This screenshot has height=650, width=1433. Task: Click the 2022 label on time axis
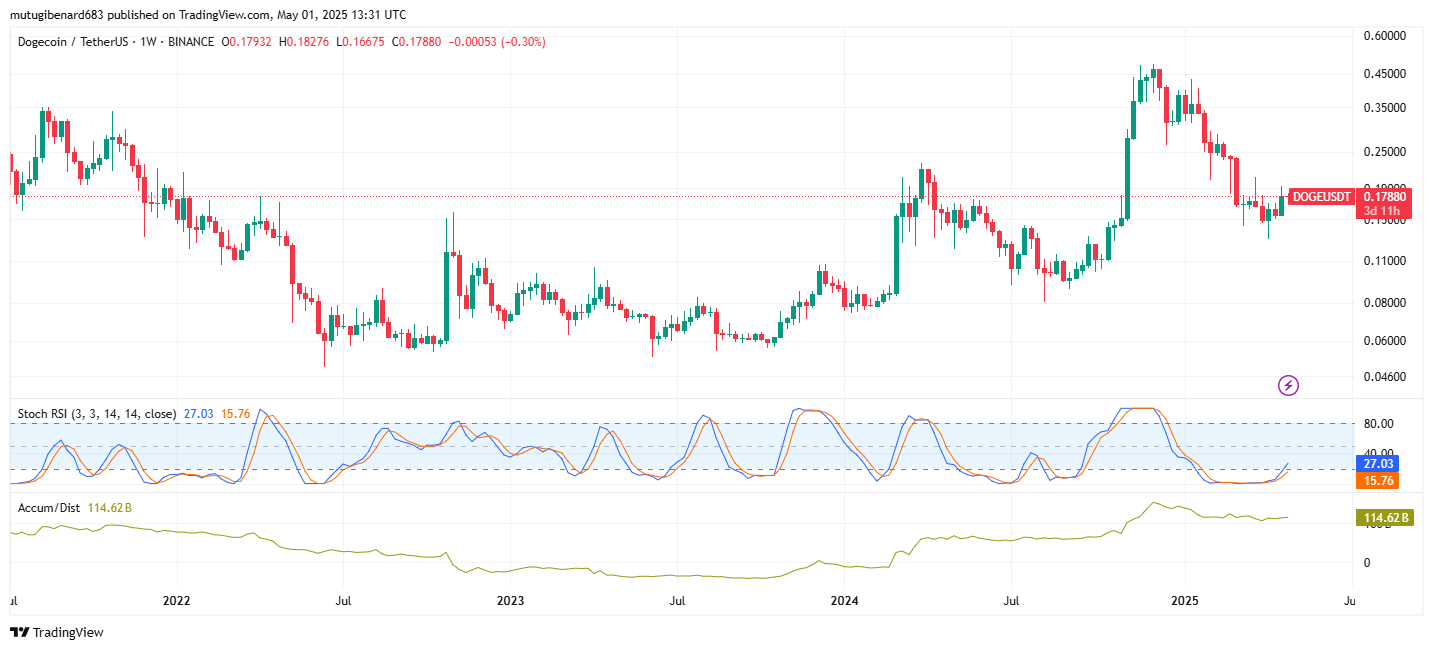tap(176, 601)
